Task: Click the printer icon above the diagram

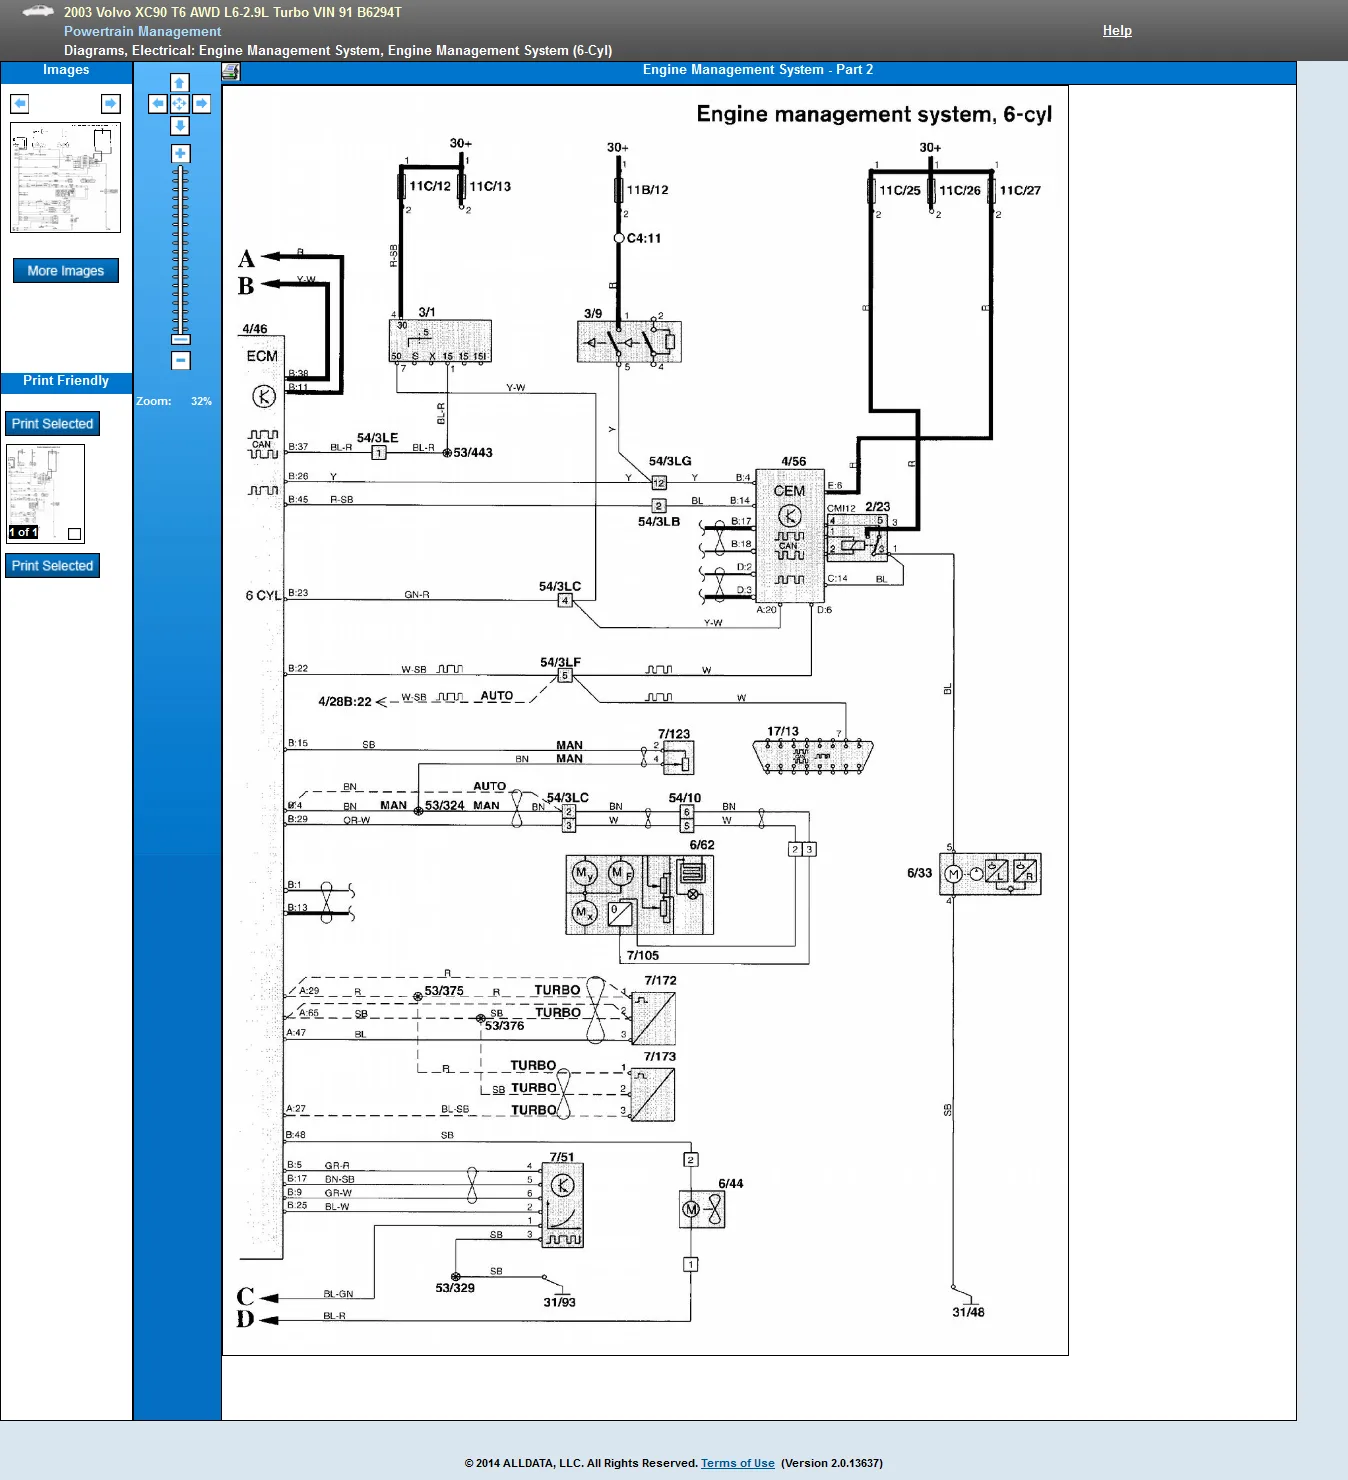Action: (x=231, y=71)
